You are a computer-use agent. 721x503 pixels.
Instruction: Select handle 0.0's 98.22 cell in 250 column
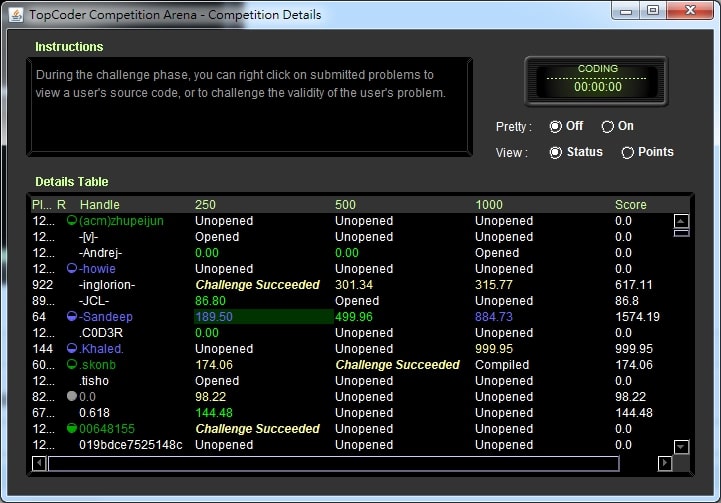(210, 397)
